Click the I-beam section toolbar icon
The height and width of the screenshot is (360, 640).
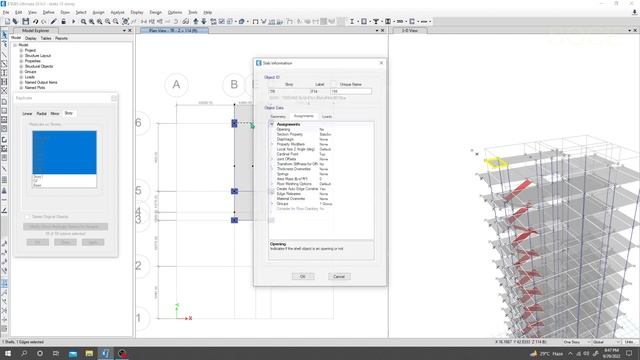pyautogui.click(x=351, y=21)
